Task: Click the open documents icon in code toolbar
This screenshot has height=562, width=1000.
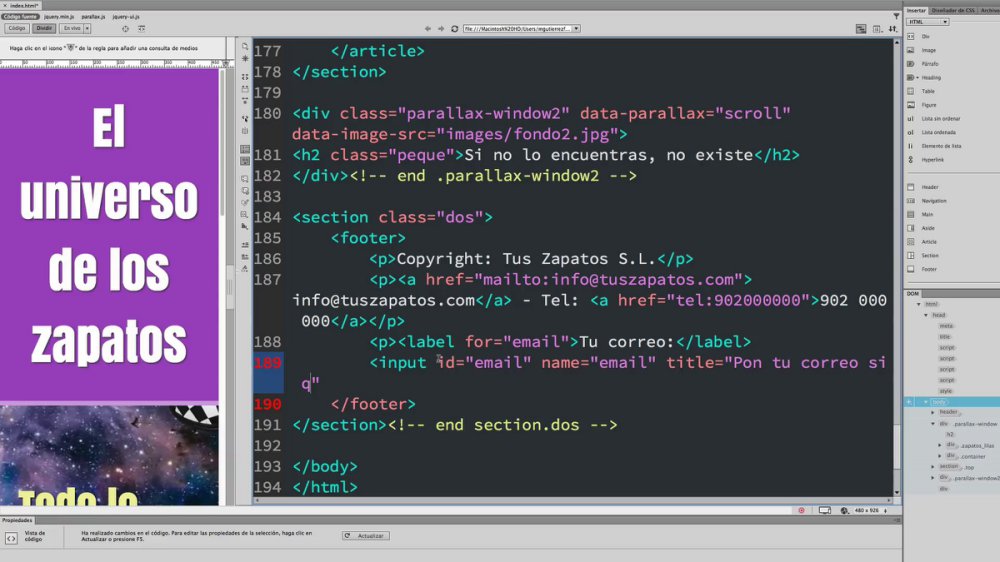Action: point(245,47)
